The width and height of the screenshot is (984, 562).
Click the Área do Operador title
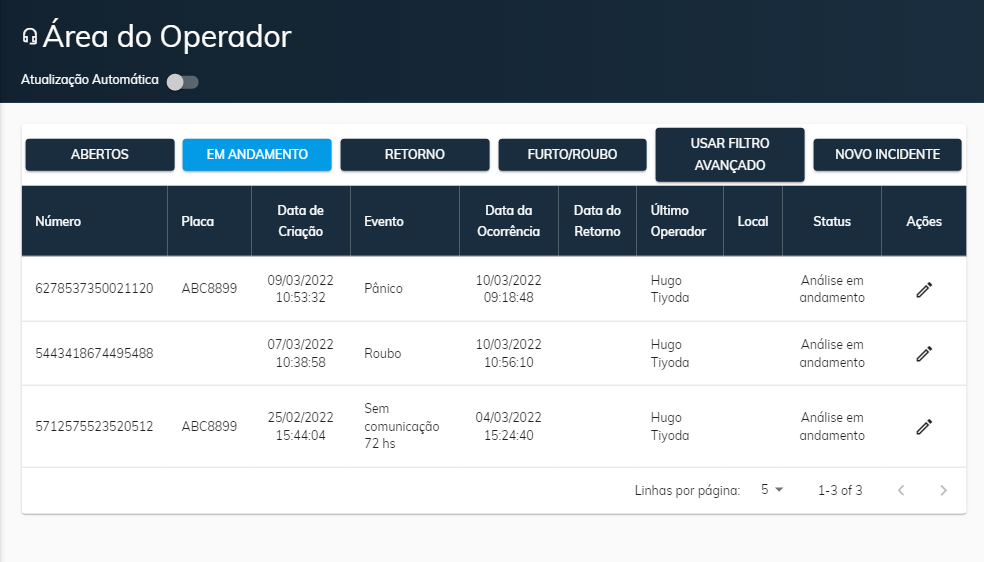pos(167,36)
